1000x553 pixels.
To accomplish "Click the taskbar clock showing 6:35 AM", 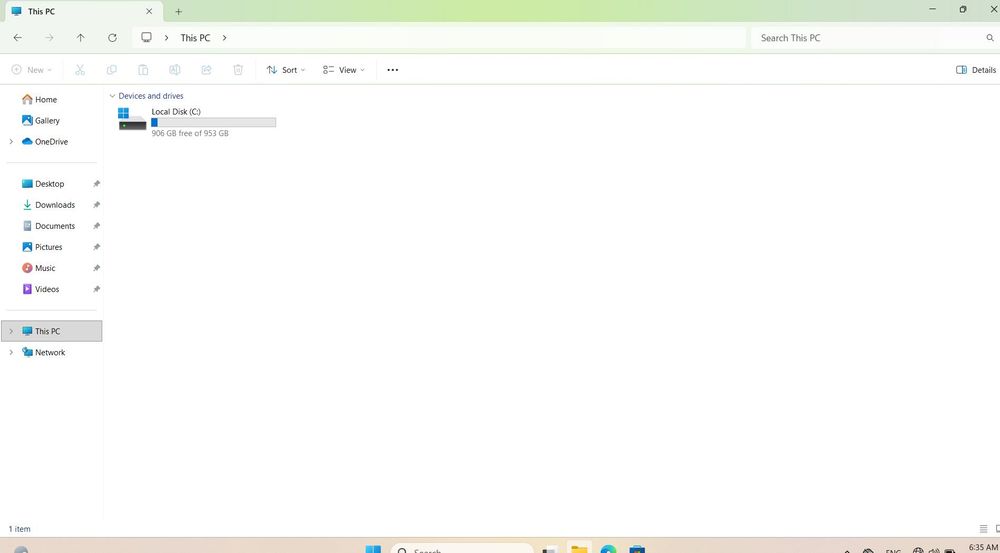I will tap(982, 547).
